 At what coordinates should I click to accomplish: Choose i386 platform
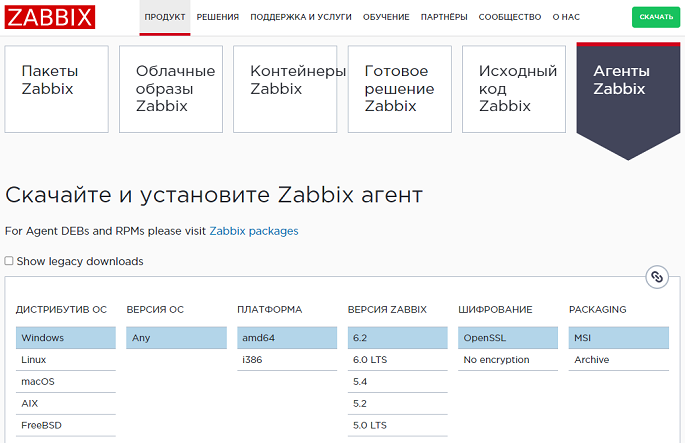(287, 360)
